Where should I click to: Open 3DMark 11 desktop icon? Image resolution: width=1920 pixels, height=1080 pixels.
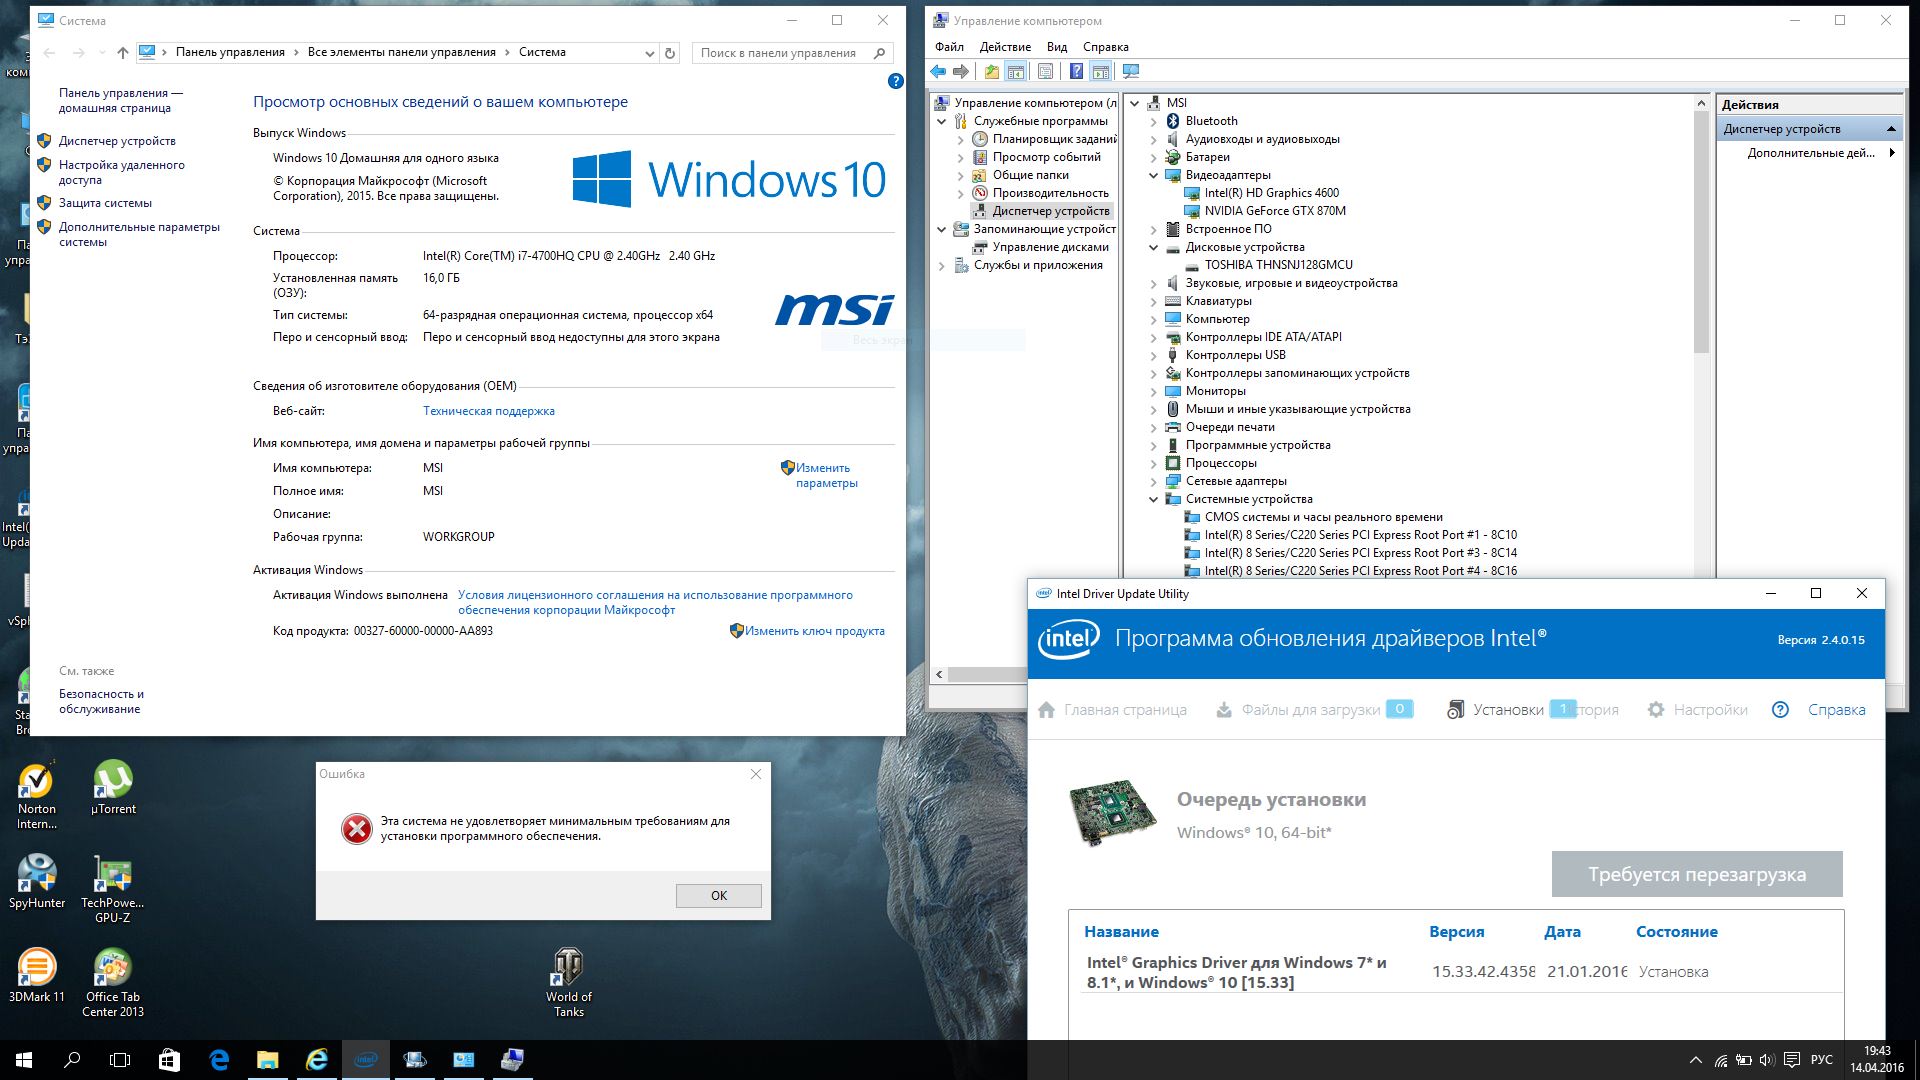pyautogui.click(x=37, y=975)
